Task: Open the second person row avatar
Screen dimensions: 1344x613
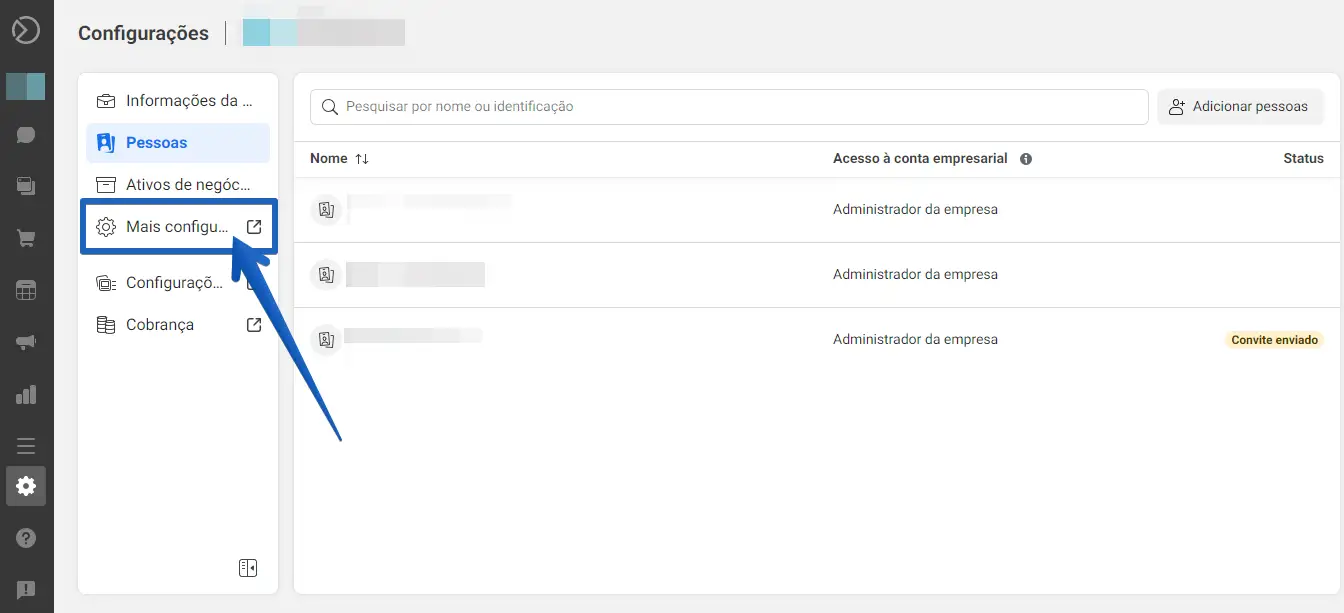Action: (x=326, y=274)
